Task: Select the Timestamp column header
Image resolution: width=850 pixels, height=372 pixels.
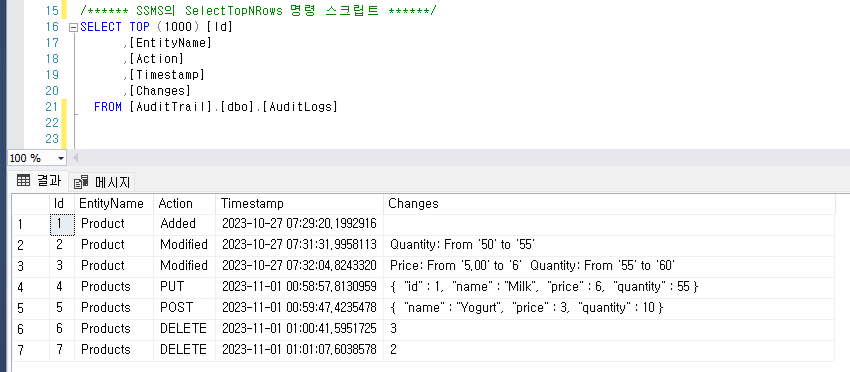Action: [299, 203]
